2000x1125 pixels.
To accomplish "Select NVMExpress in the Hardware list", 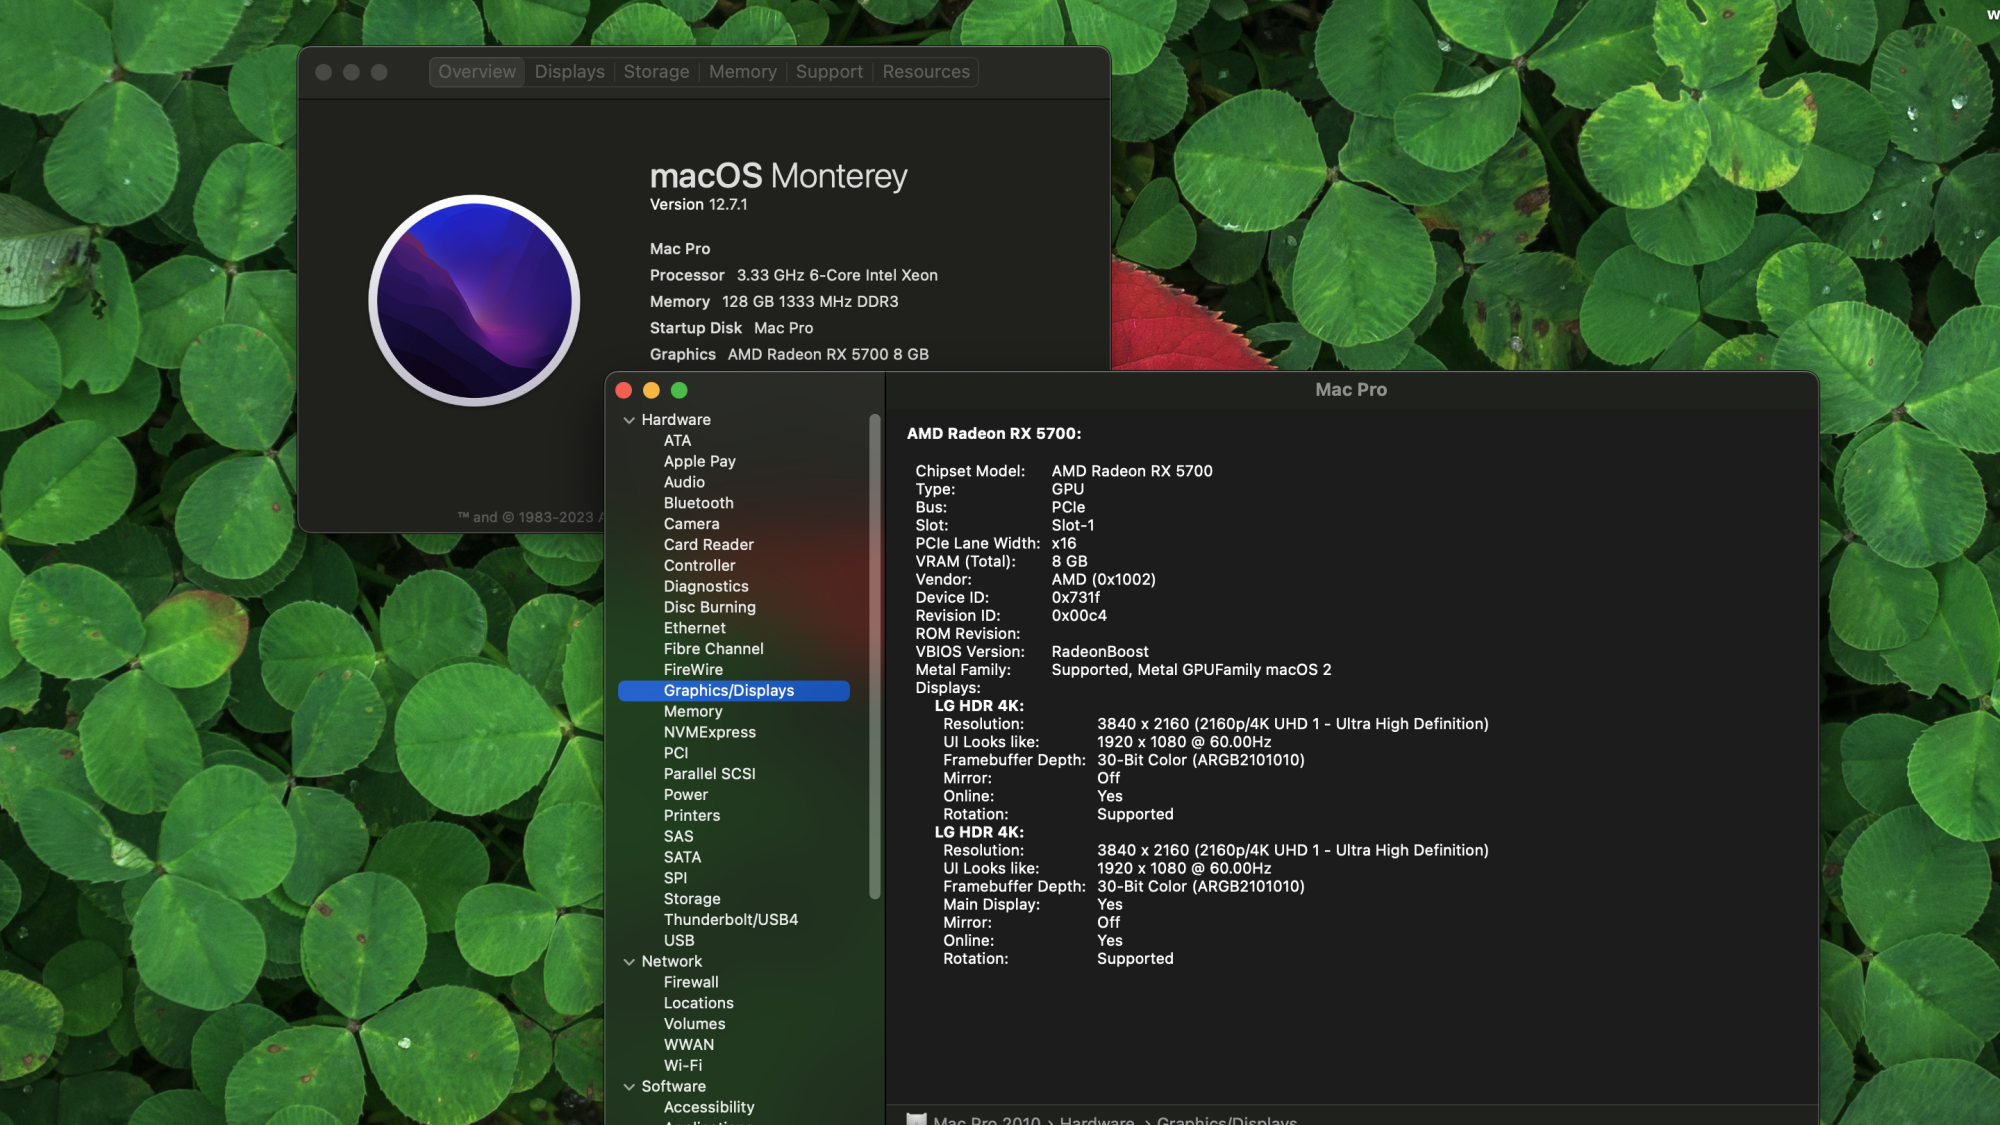I will (709, 732).
